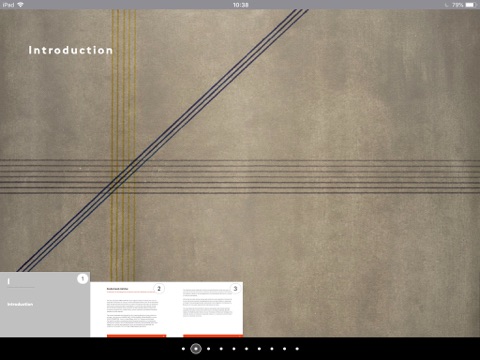Tap the 10:38 clock in status bar
This screenshot has height=360, width=480.
(x=240, y=5)
